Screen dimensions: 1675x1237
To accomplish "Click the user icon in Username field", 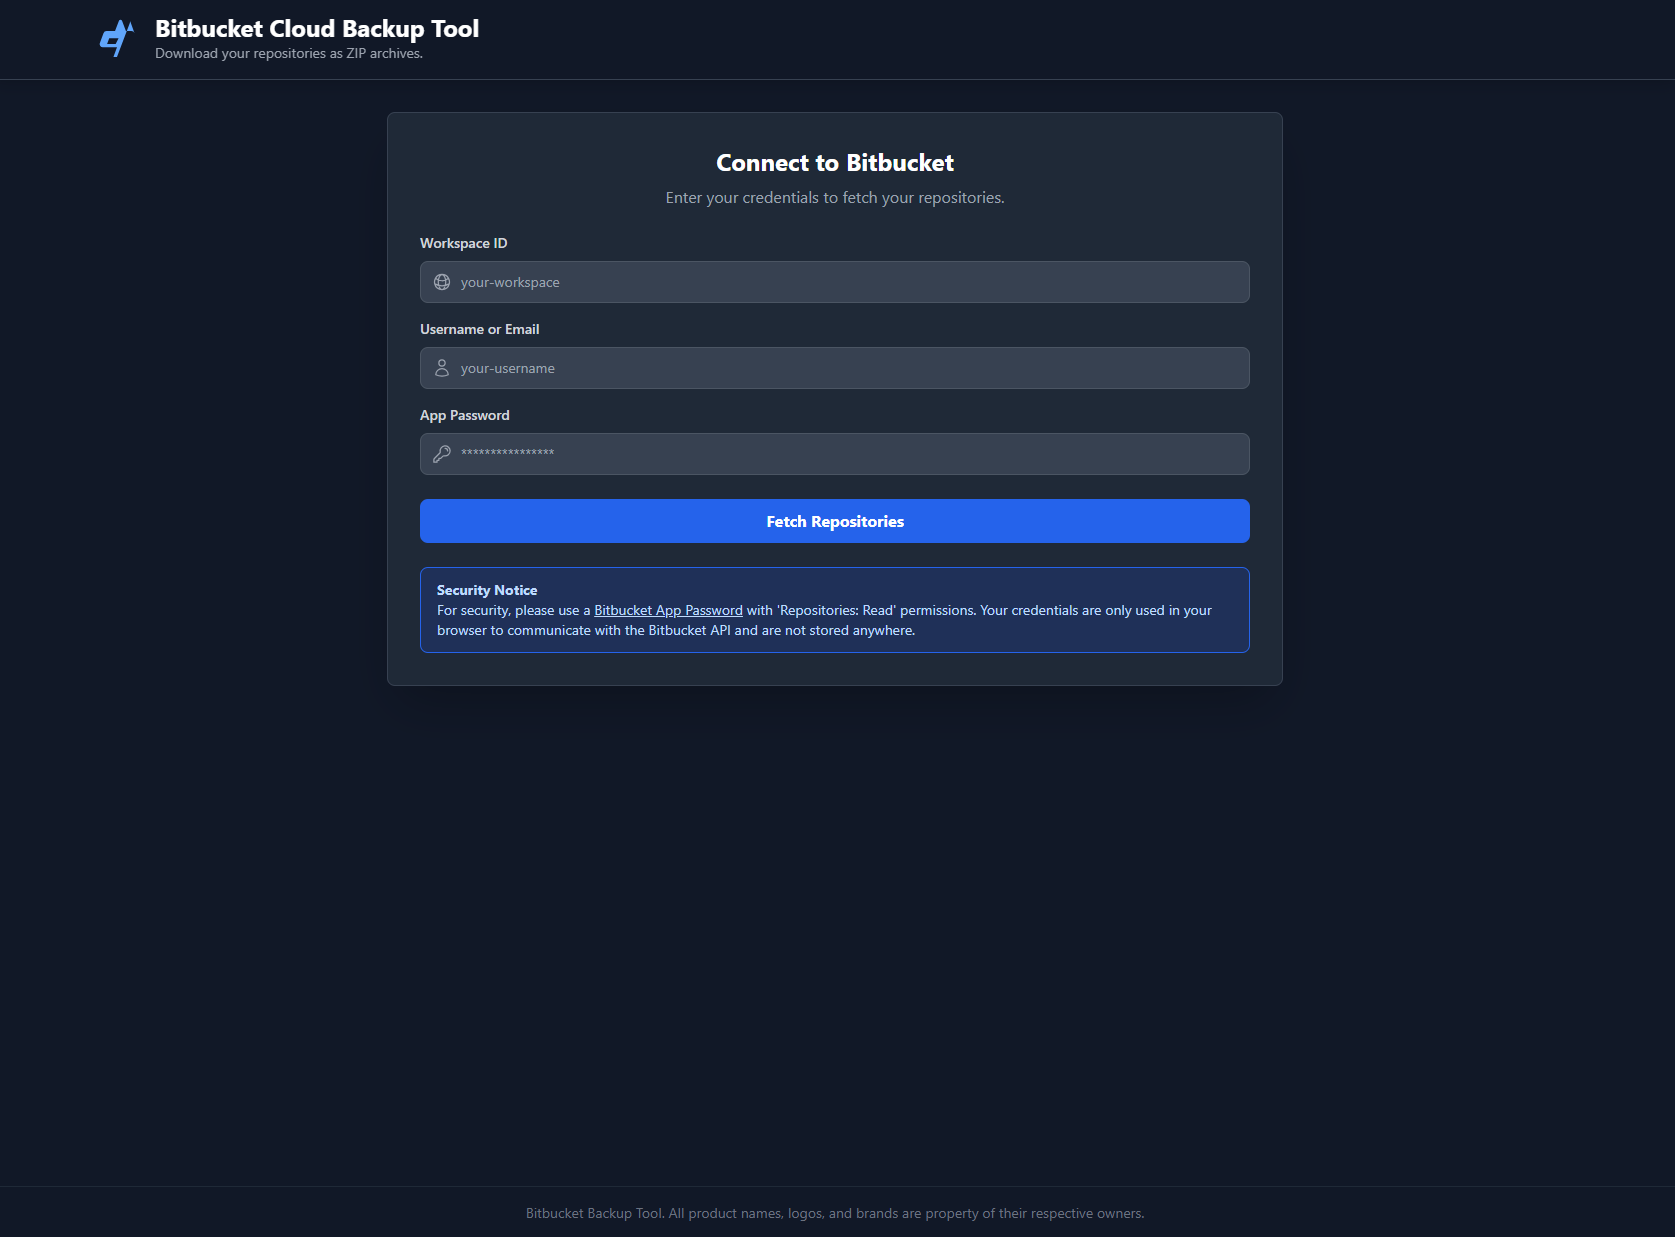I will (x=442, y=368).
